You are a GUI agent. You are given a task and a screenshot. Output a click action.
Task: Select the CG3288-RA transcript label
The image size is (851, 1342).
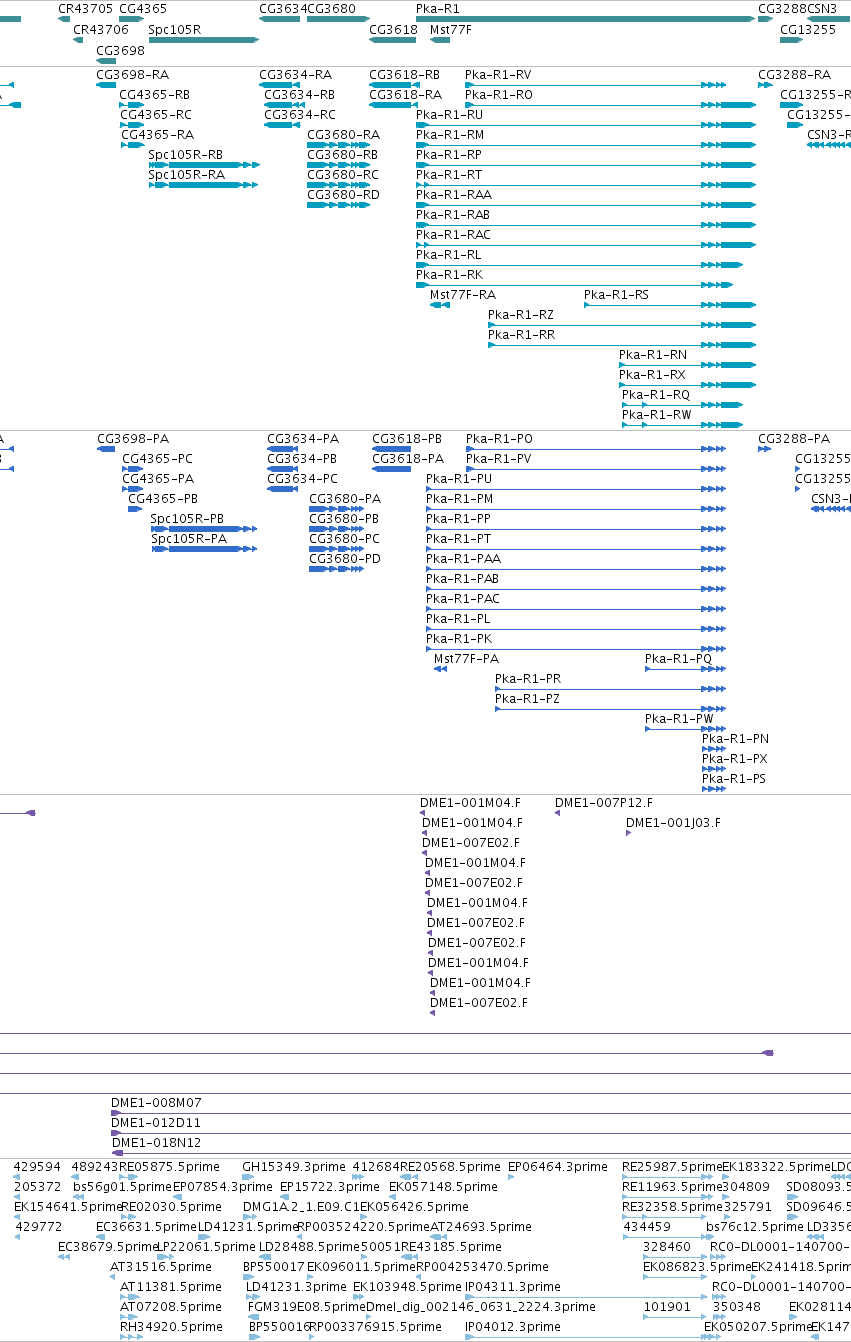[x=794, y=74]
